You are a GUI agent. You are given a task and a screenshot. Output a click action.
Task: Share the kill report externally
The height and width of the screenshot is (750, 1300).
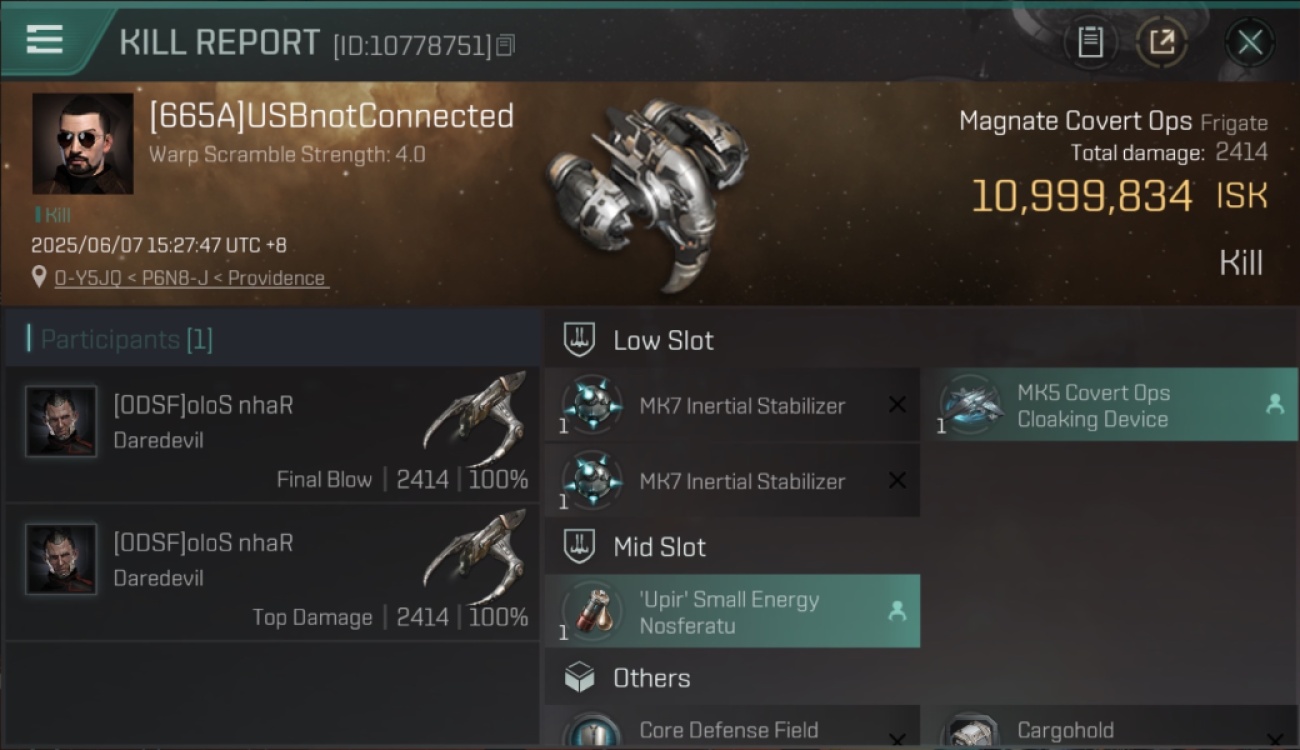[x=1162, y=43]
